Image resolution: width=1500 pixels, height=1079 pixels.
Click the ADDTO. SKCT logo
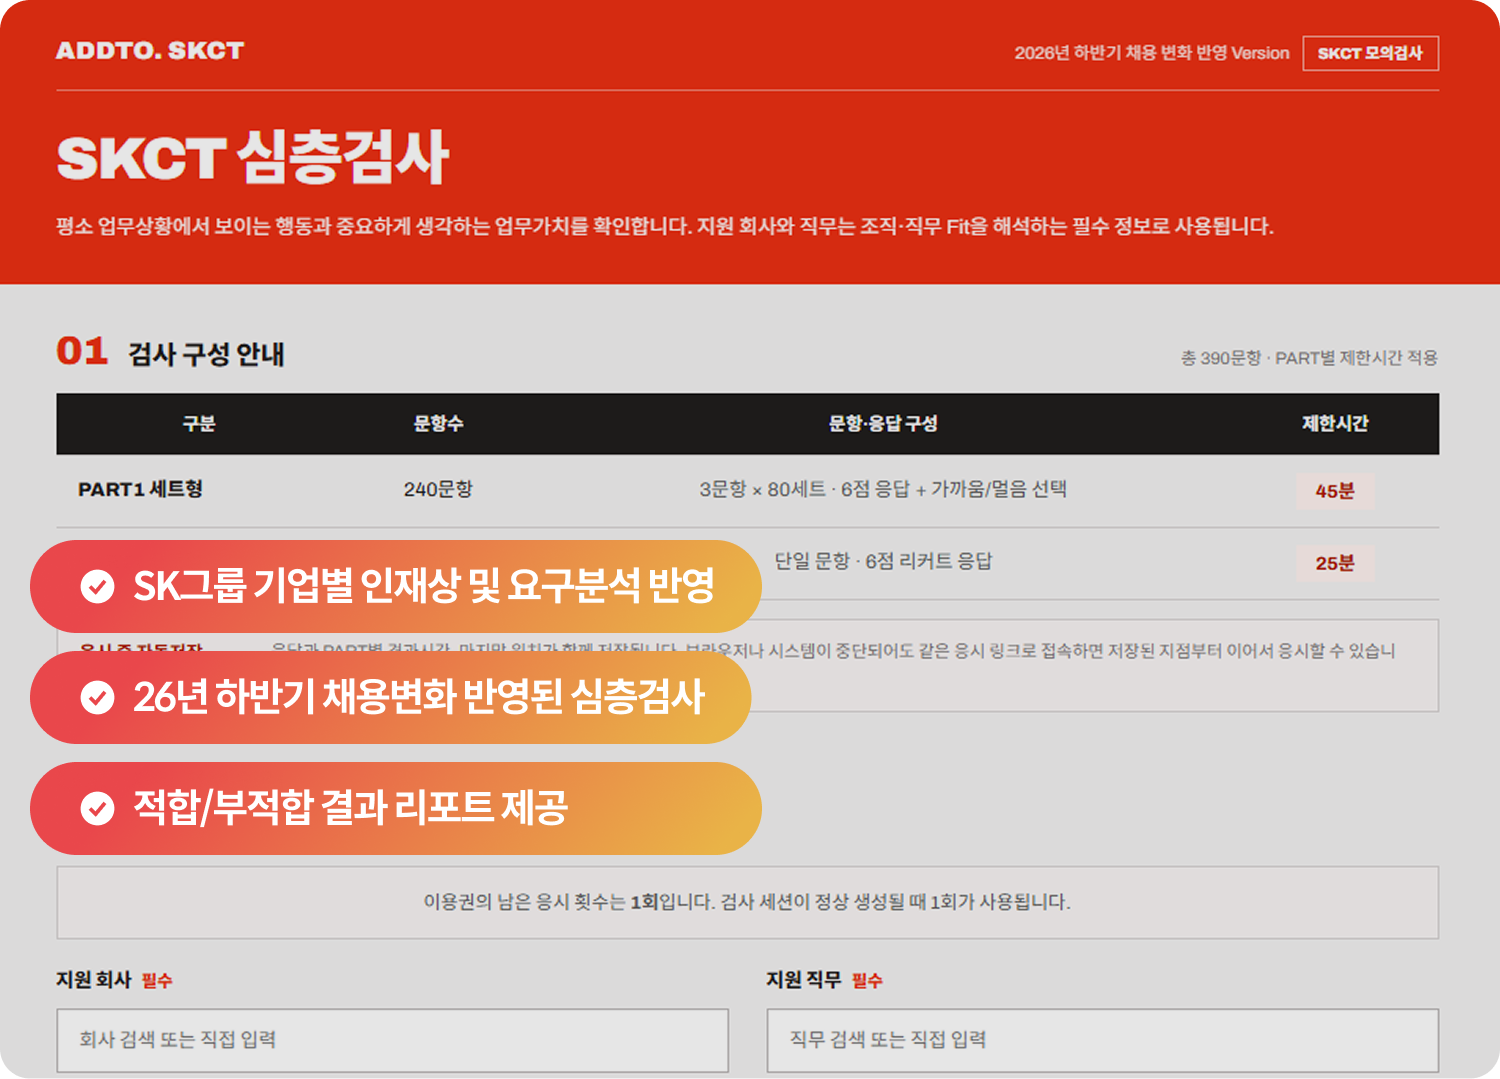coord(150,51)
